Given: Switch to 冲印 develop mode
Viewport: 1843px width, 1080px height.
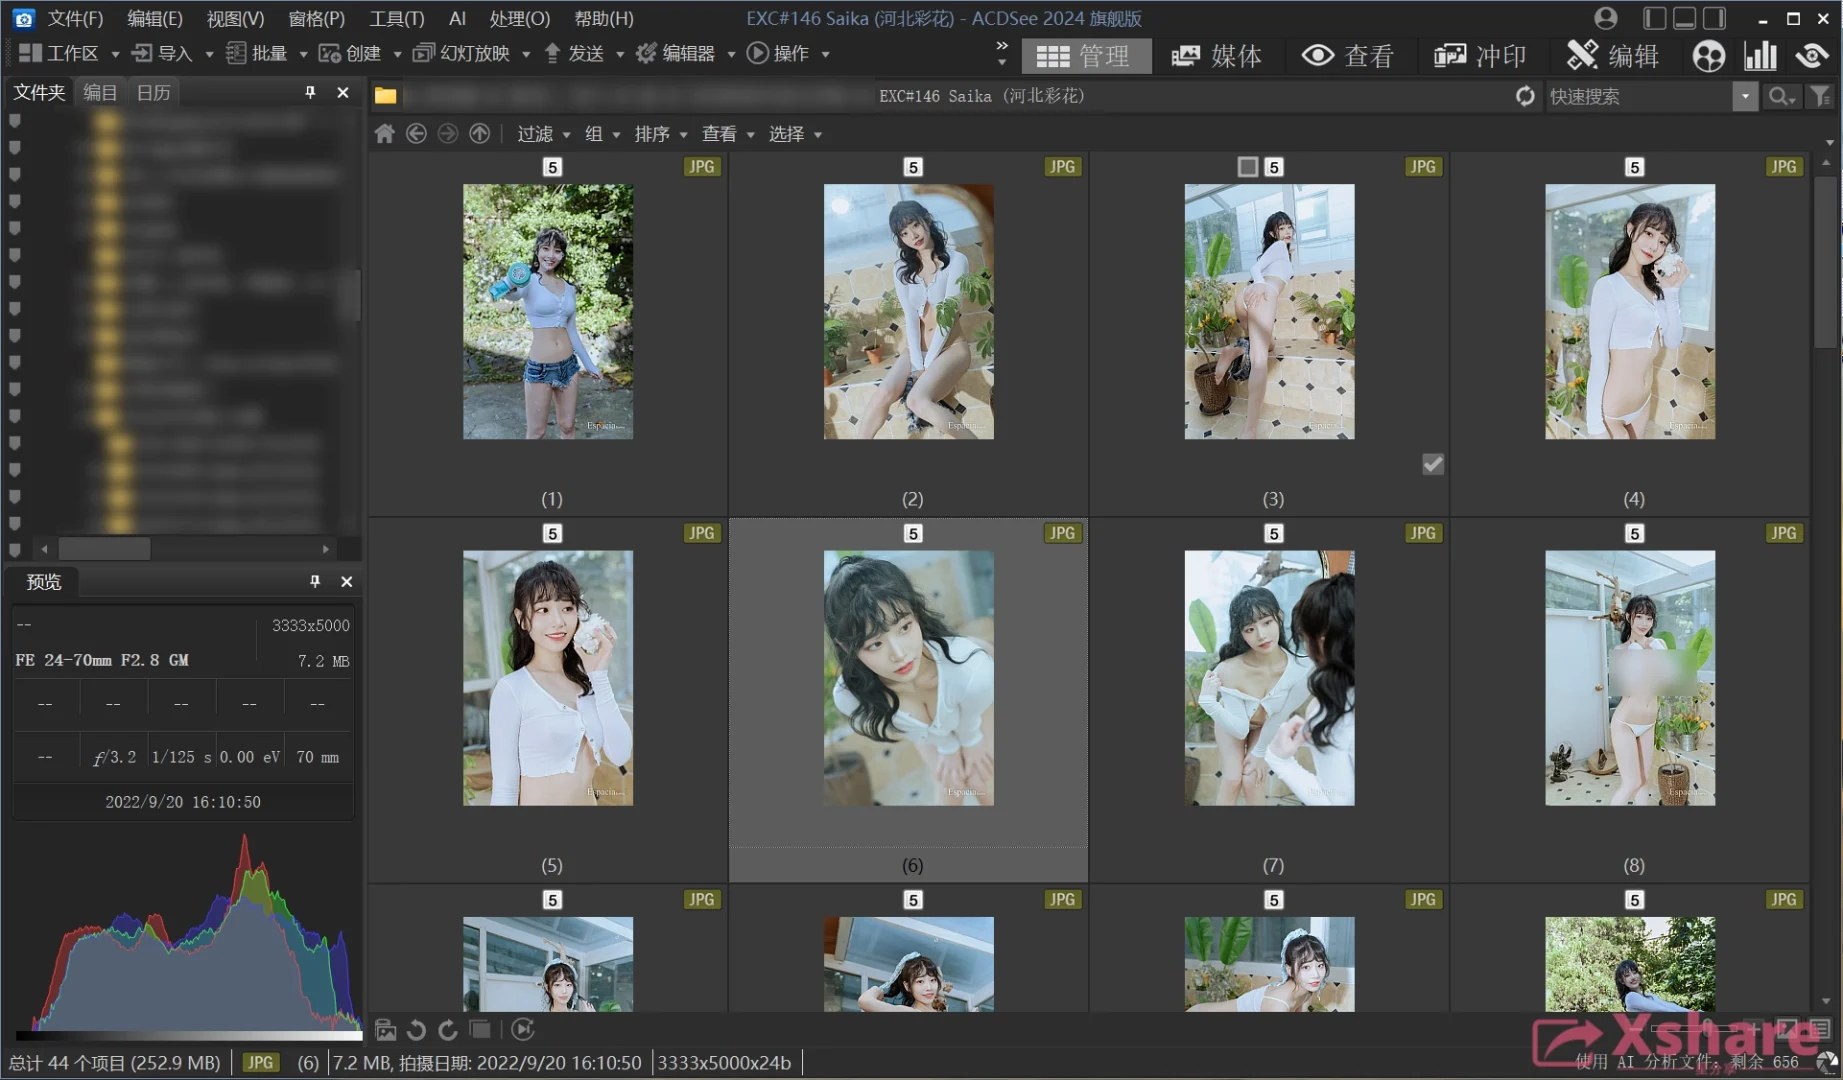Looking at the screenshot, I should [x=1480, y=56].
